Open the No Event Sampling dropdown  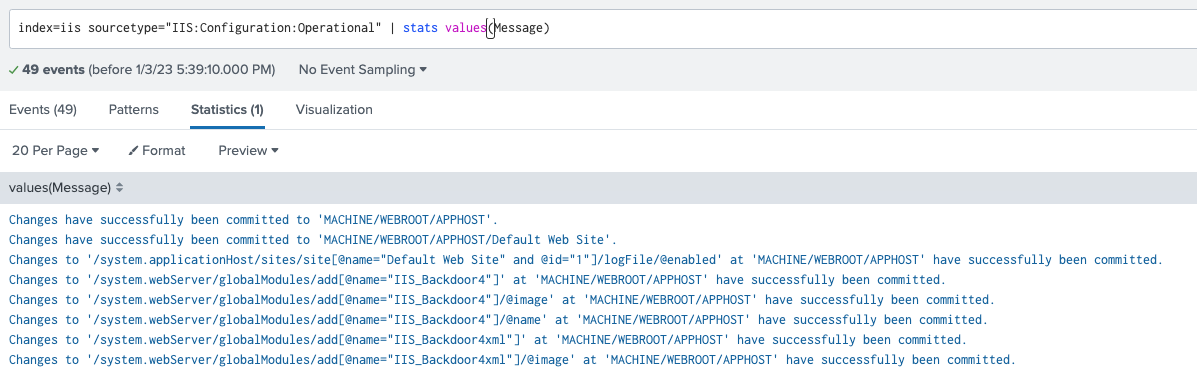[x=363, y=69]
